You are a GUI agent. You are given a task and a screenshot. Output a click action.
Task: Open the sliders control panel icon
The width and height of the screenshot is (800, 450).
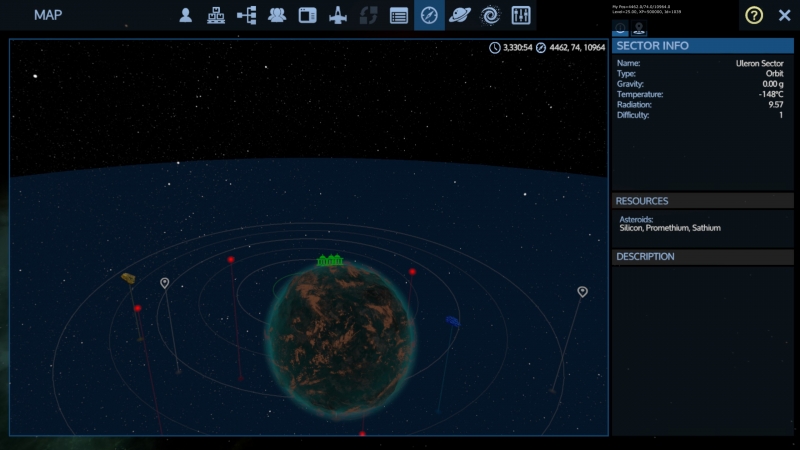point(521,15)
